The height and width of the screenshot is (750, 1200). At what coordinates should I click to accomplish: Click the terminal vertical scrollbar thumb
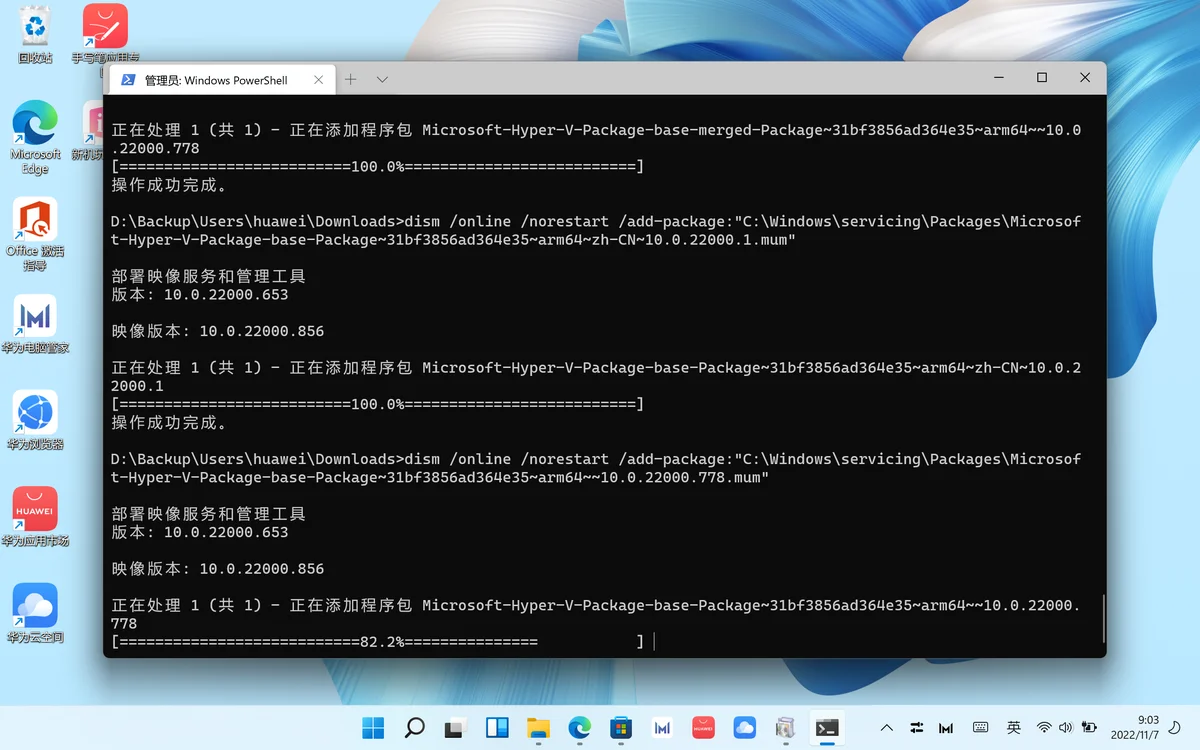1102,619
